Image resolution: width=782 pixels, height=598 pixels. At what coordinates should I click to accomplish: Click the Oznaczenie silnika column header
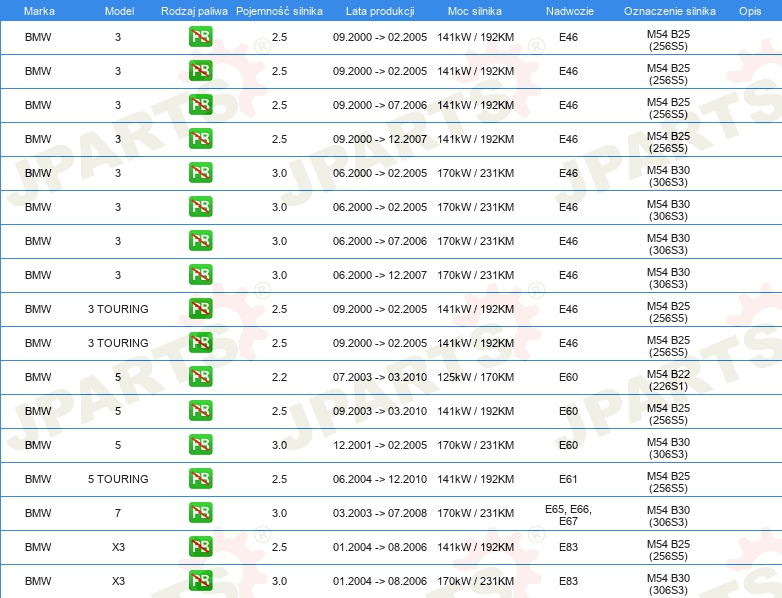(670, 11)
